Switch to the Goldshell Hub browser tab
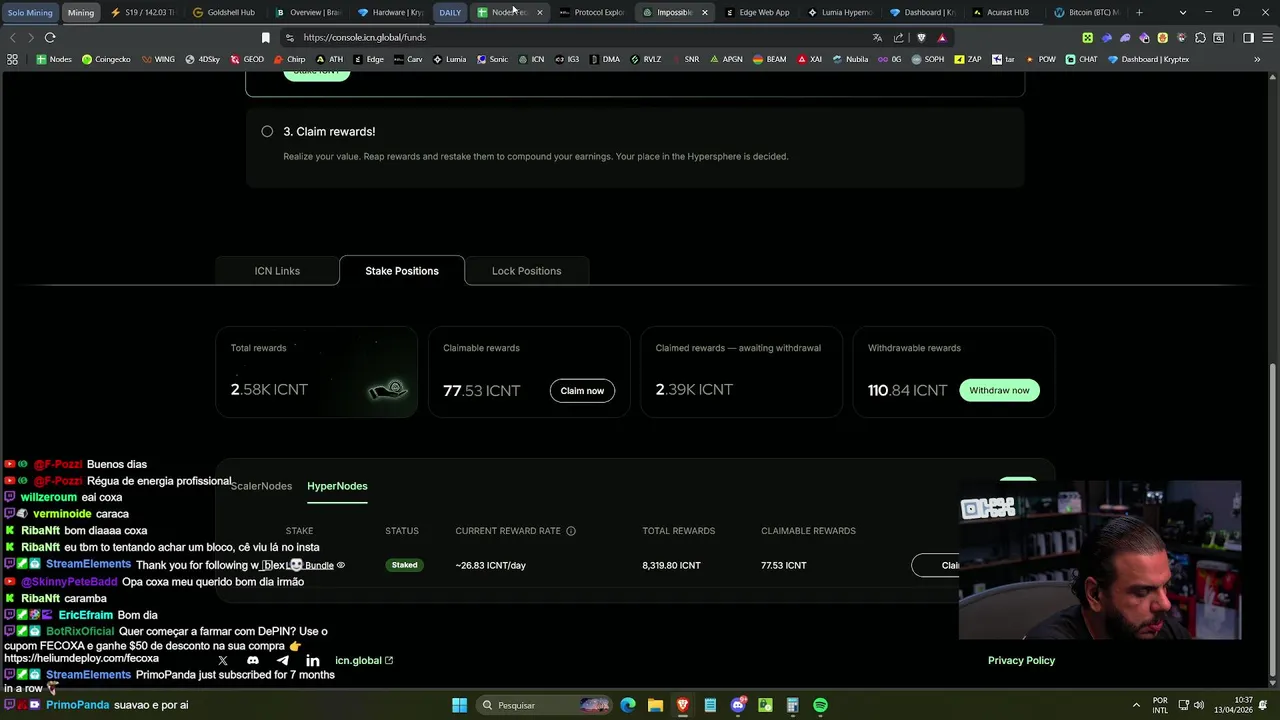The width and height of the screenshot is (1280, 720). point(224,12)
